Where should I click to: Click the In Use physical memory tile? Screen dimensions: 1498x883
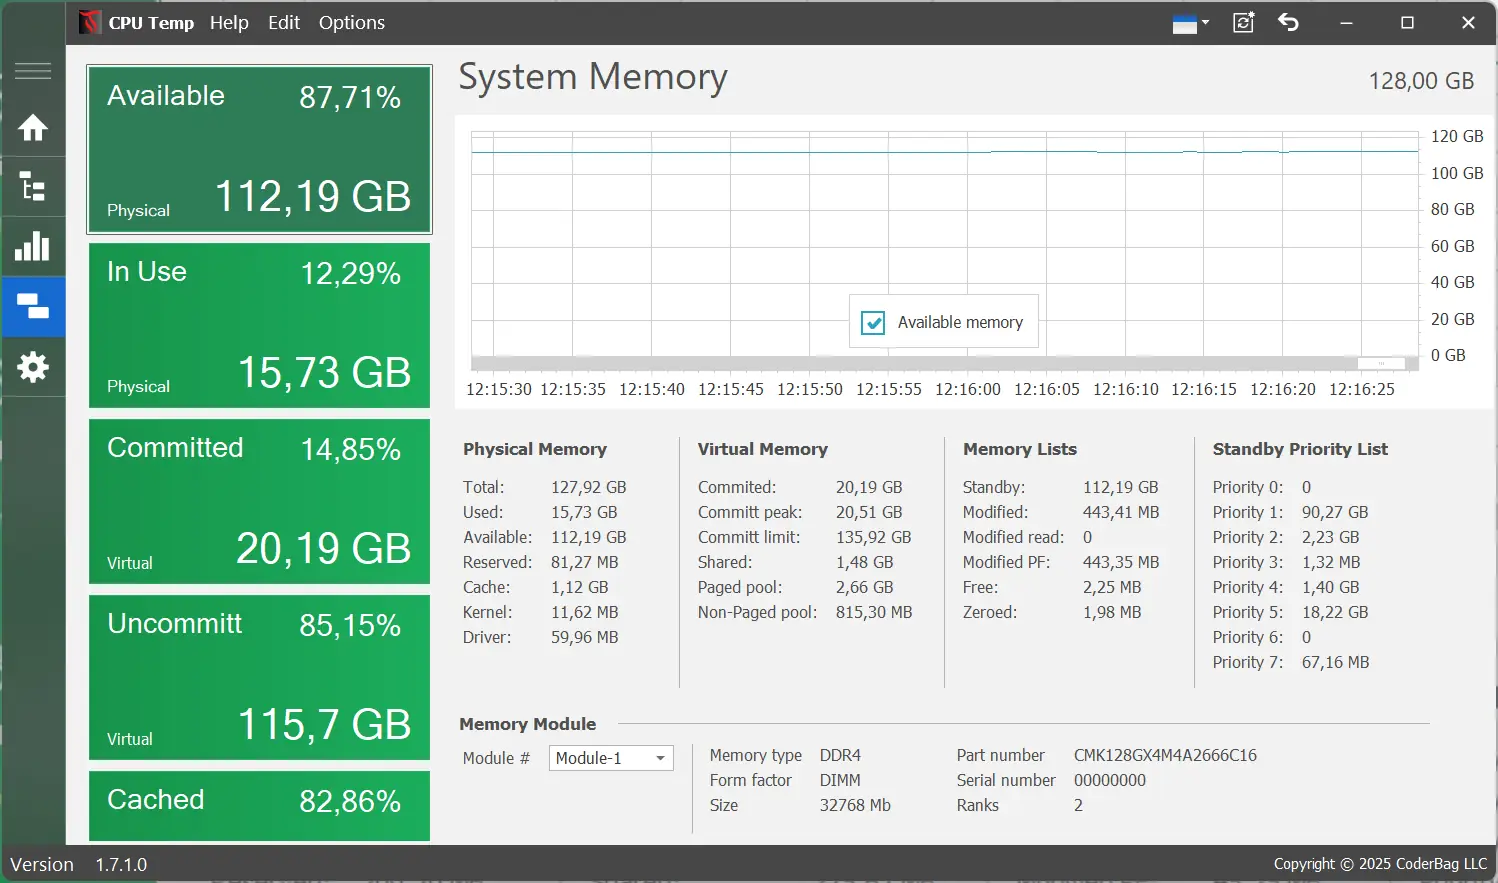[x=259, y=326]
